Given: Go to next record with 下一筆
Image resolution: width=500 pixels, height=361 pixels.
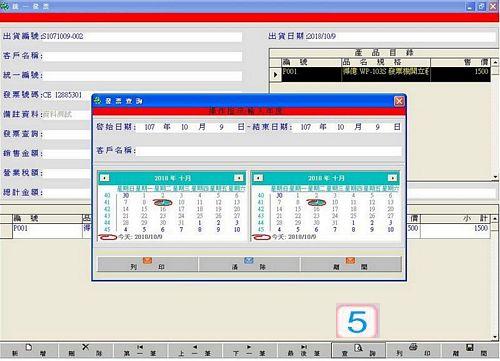Looking at the screenshot, I should pos(249,350).
